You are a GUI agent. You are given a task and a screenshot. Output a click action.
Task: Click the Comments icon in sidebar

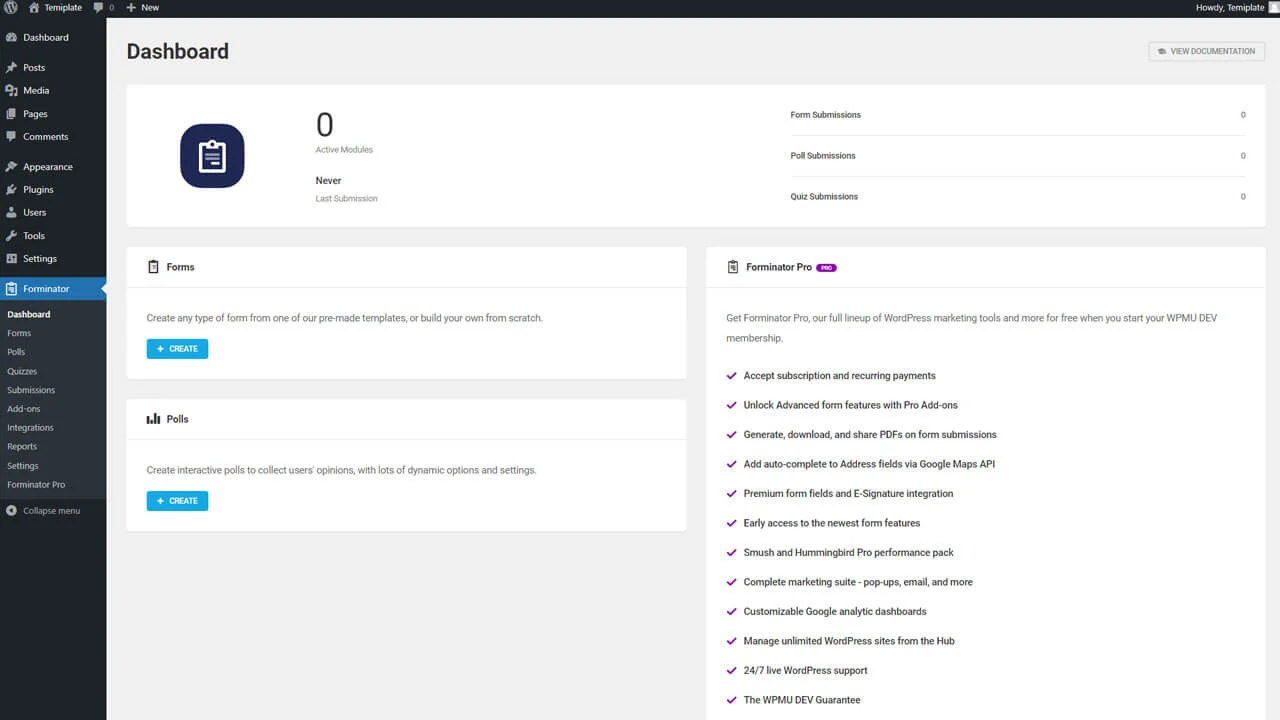tap(11, 136)
